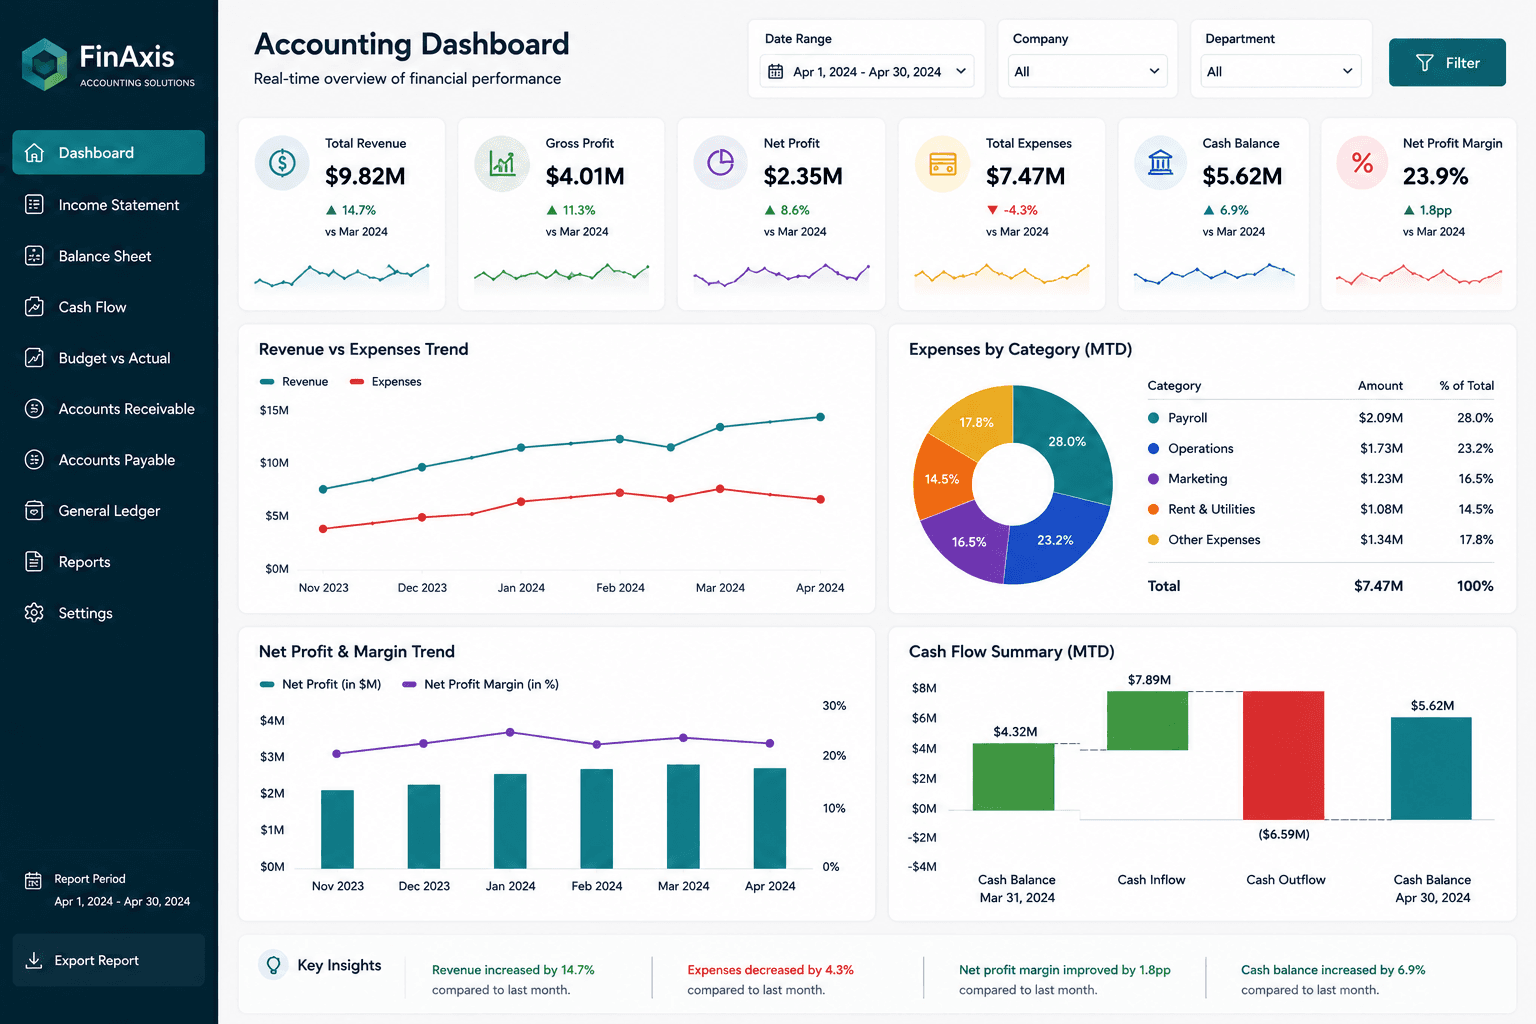Click the Cash Balance bank icon
Screen dimensions: 1536x1024
tap(1160, 162)
